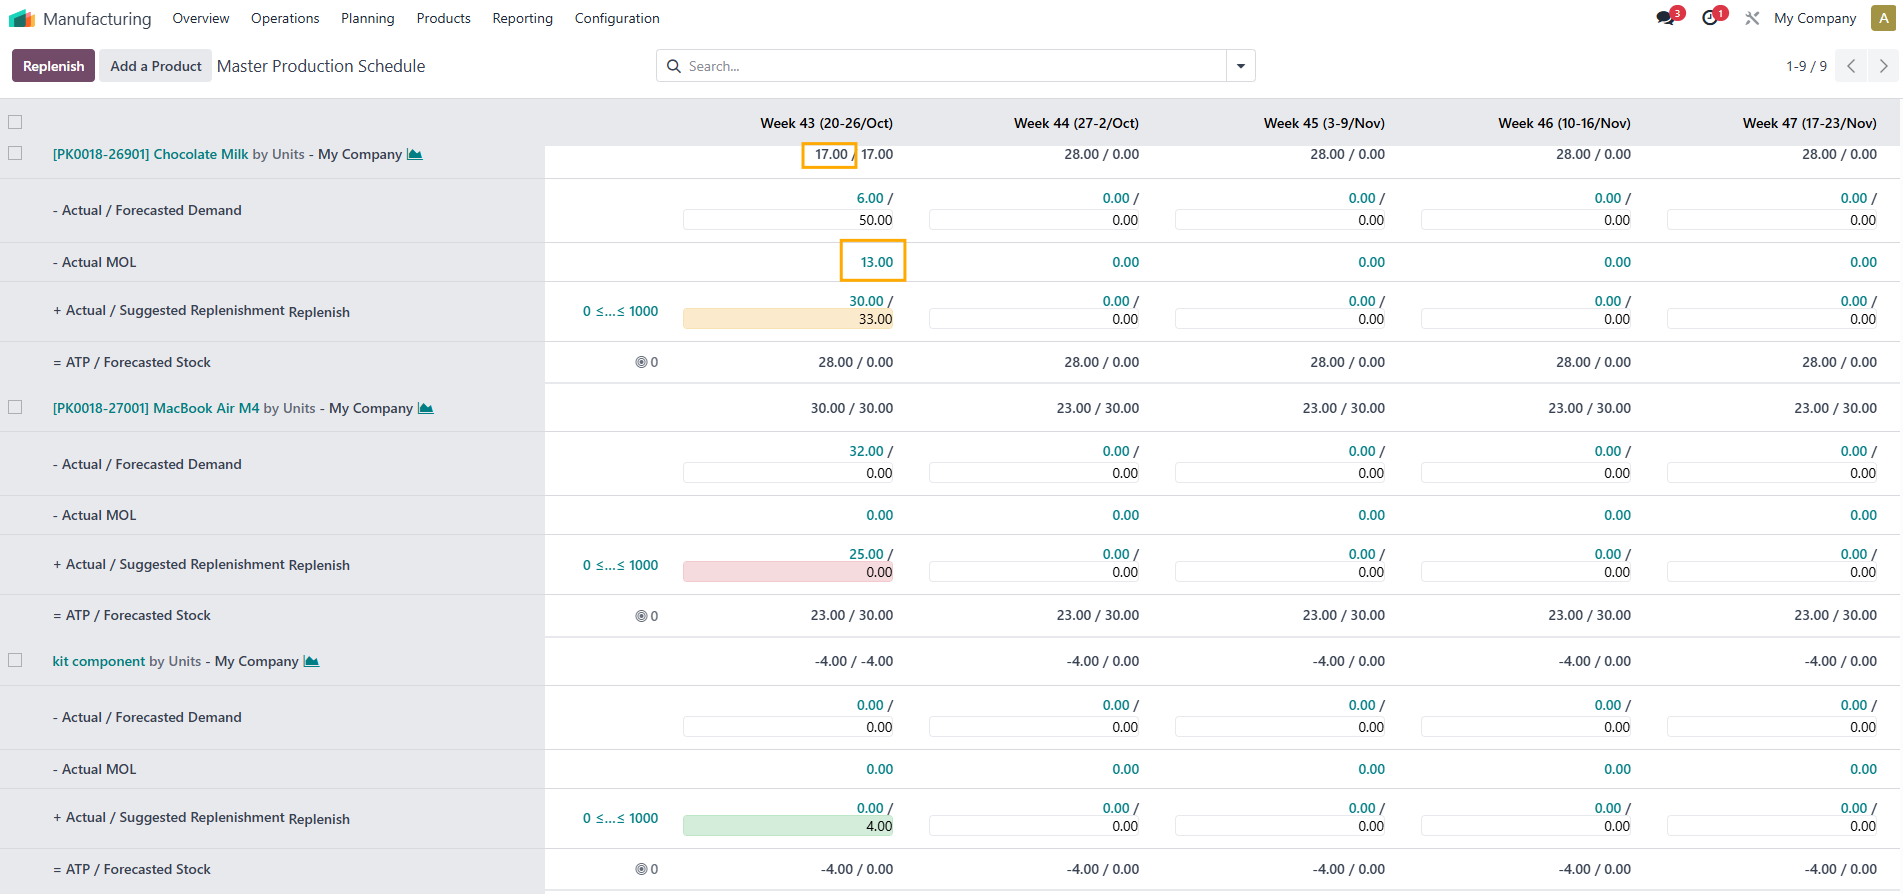Open forecast chart icon for MacBook Air M4

point(426,408)
